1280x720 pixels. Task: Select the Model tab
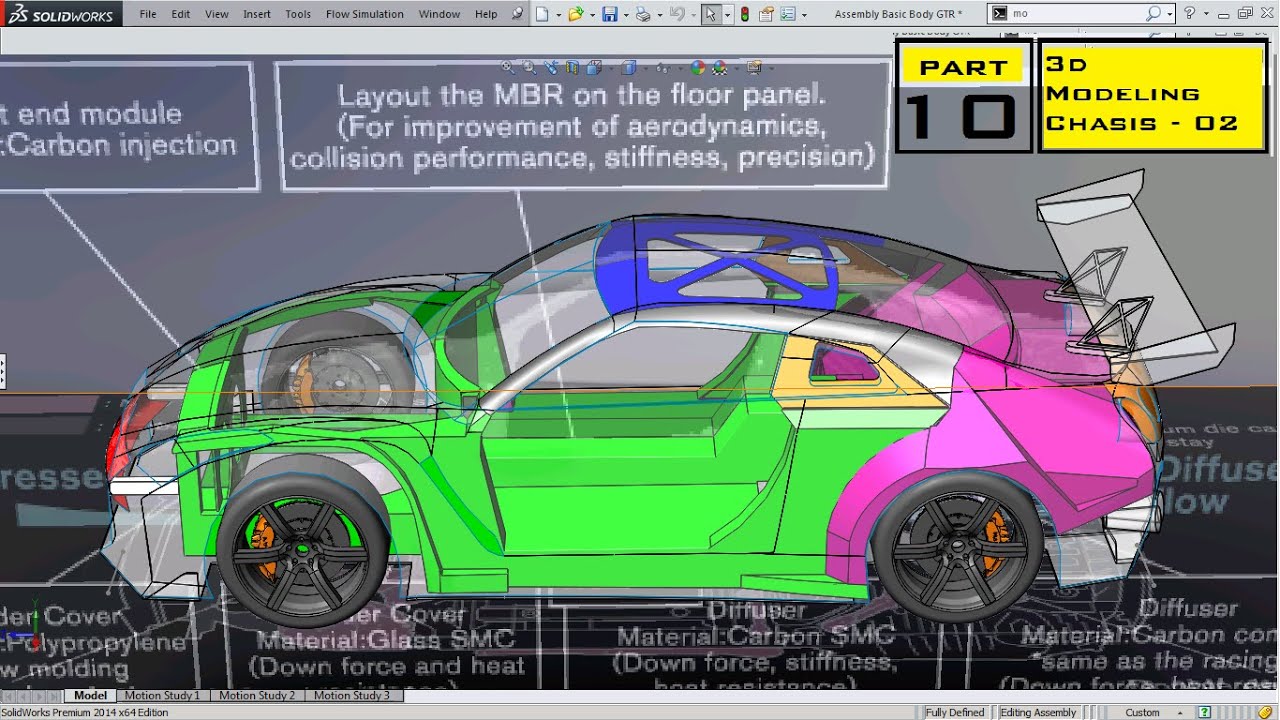click(x=90, y=695)
